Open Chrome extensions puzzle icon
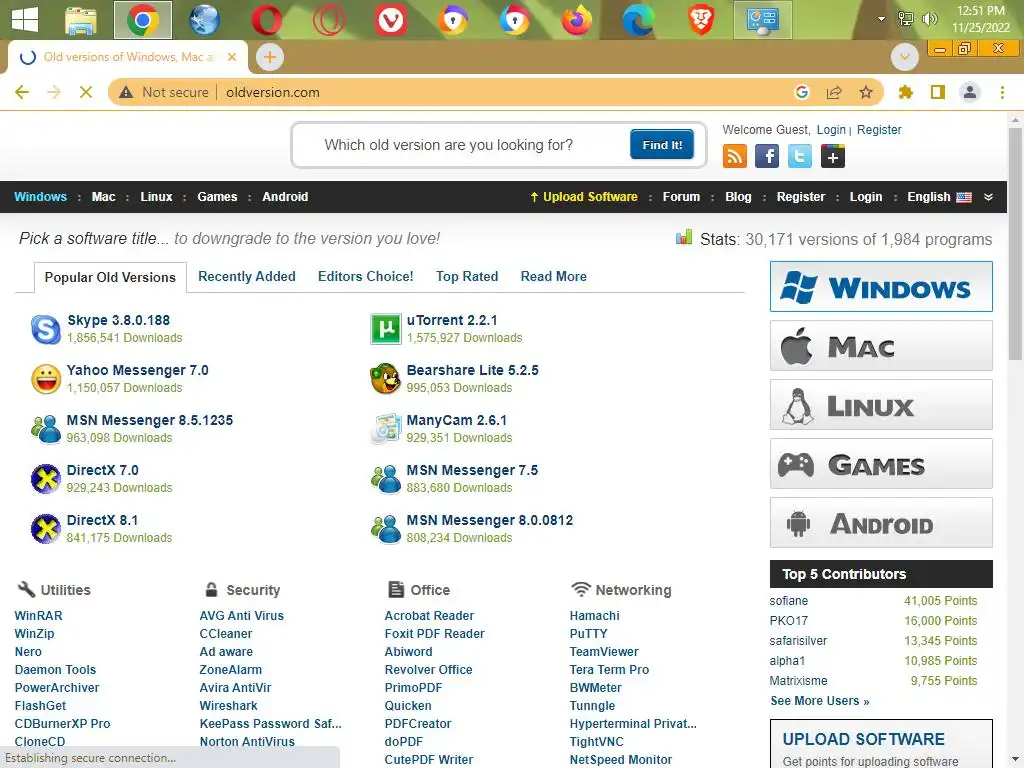This screenshot has width=1024, height=768. click(x=906, y=92)
